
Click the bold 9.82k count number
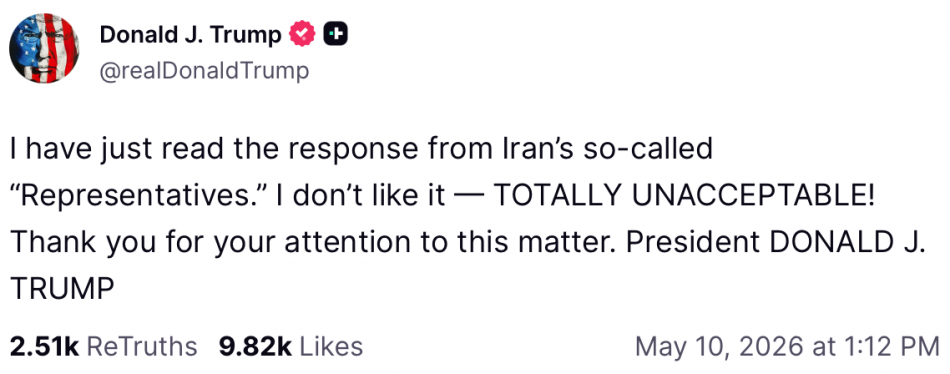pyautogui.click(x=255, y=347)
